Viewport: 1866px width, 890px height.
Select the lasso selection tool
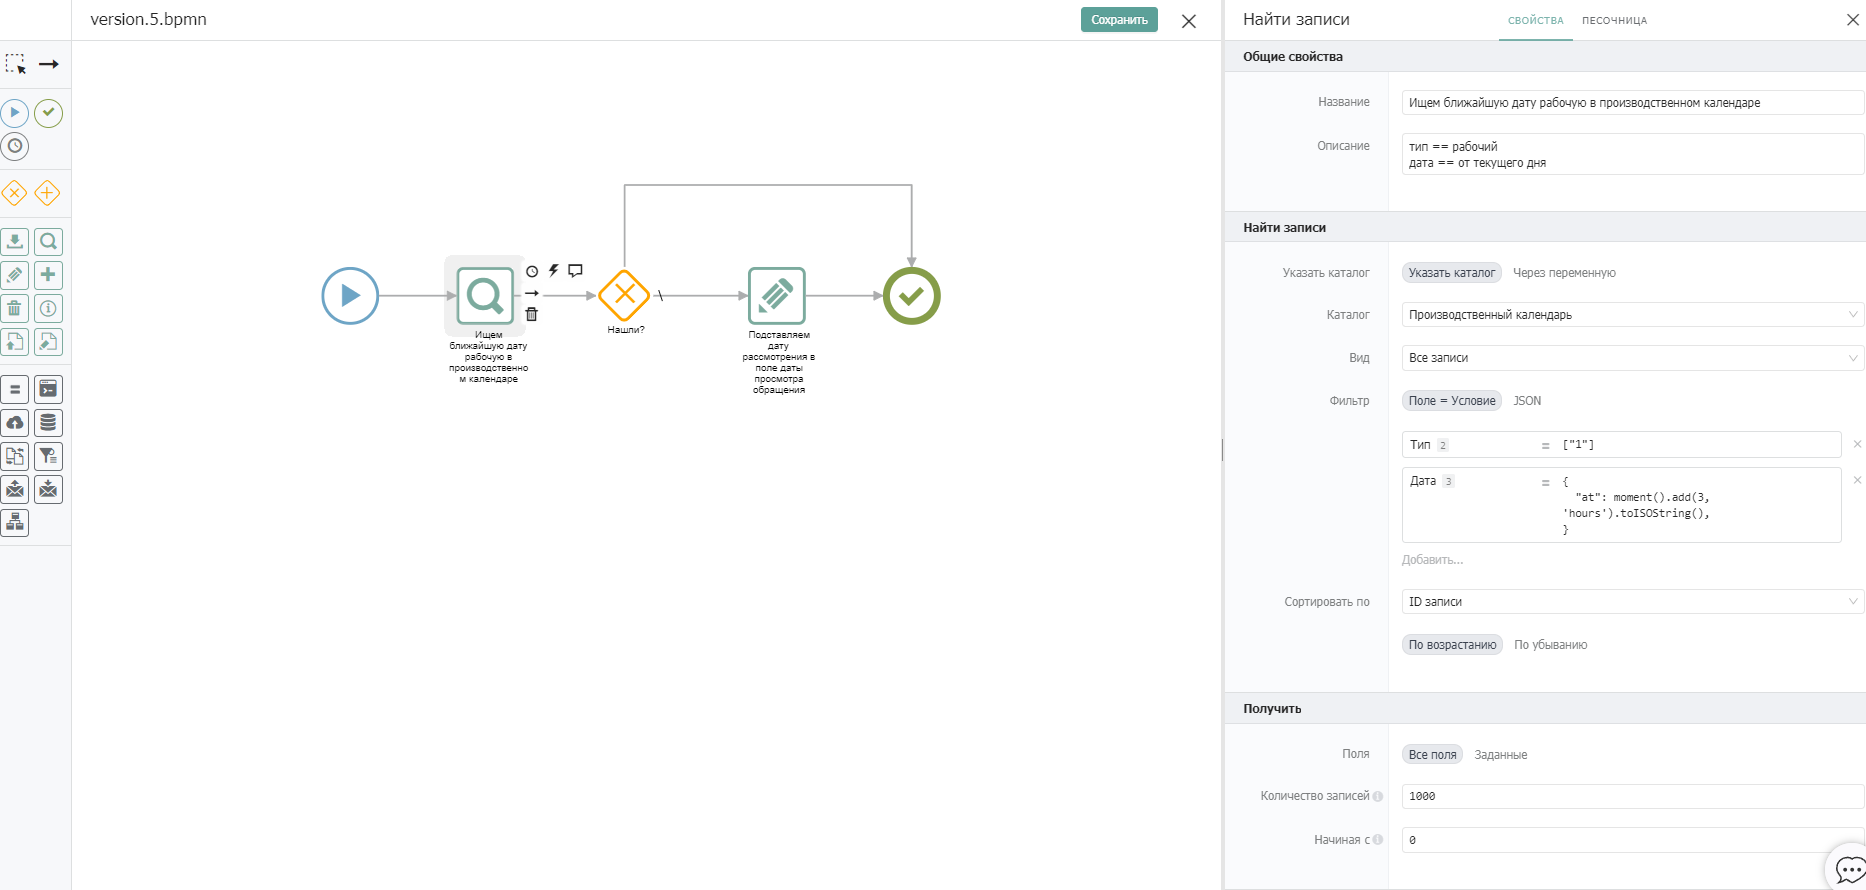[15, 64]
